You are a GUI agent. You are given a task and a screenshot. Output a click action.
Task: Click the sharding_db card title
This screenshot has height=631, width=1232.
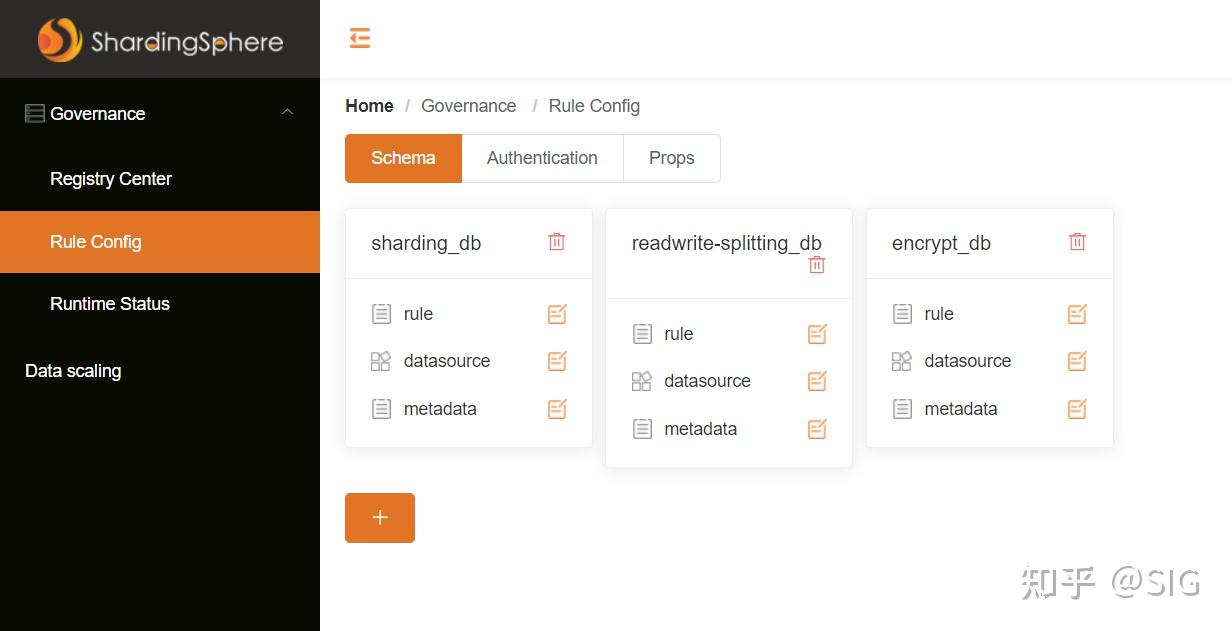426,243
